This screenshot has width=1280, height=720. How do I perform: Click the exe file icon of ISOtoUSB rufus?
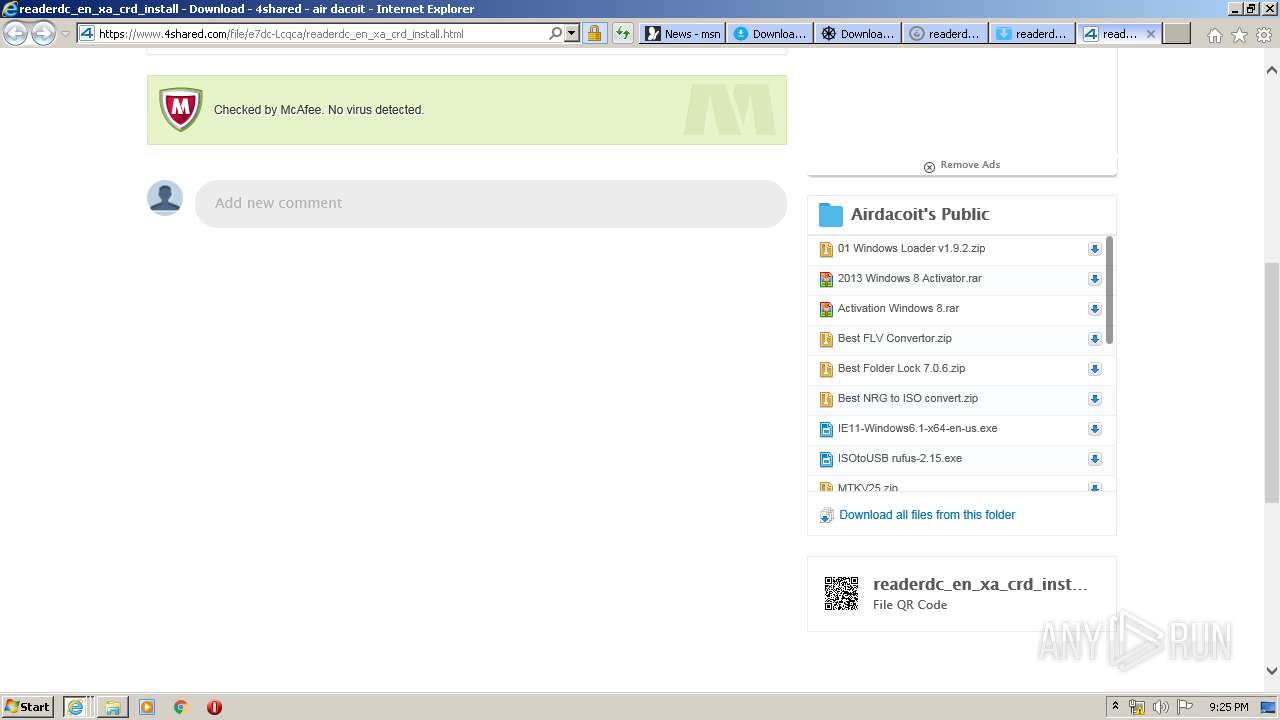pyautogui.click(x=826, y=459)
